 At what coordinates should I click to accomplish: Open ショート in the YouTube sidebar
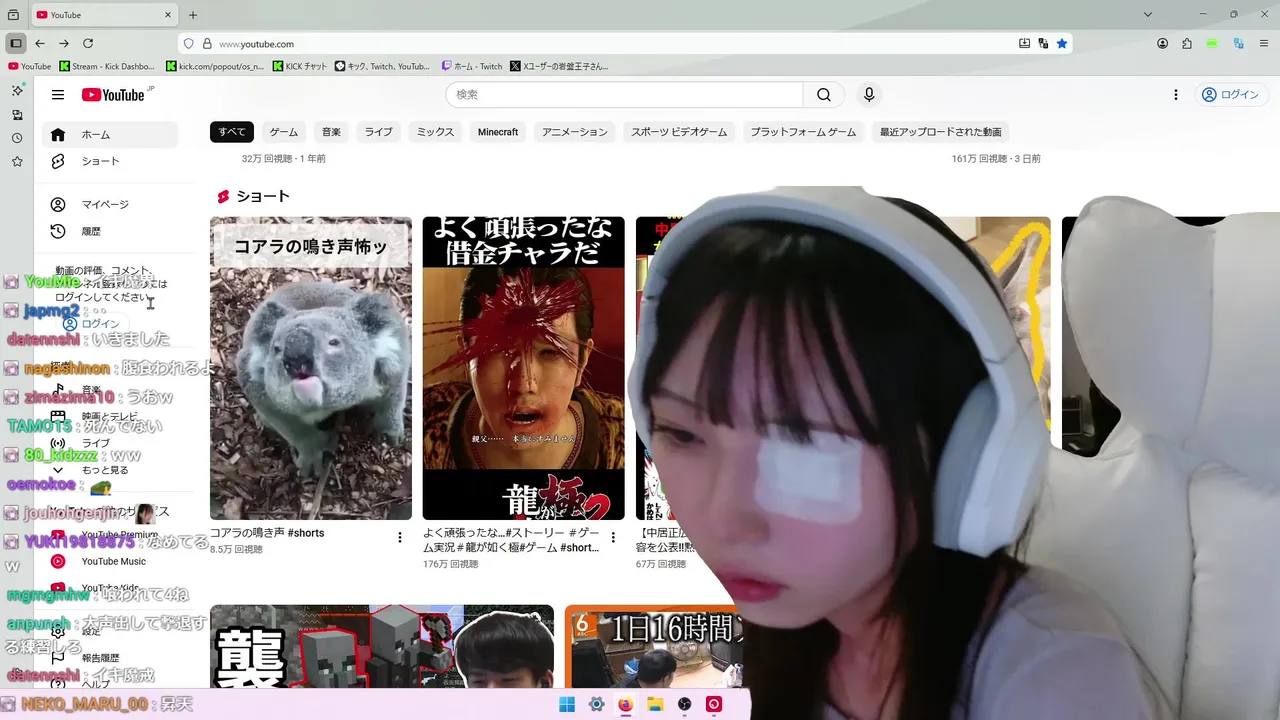(110, 161)
